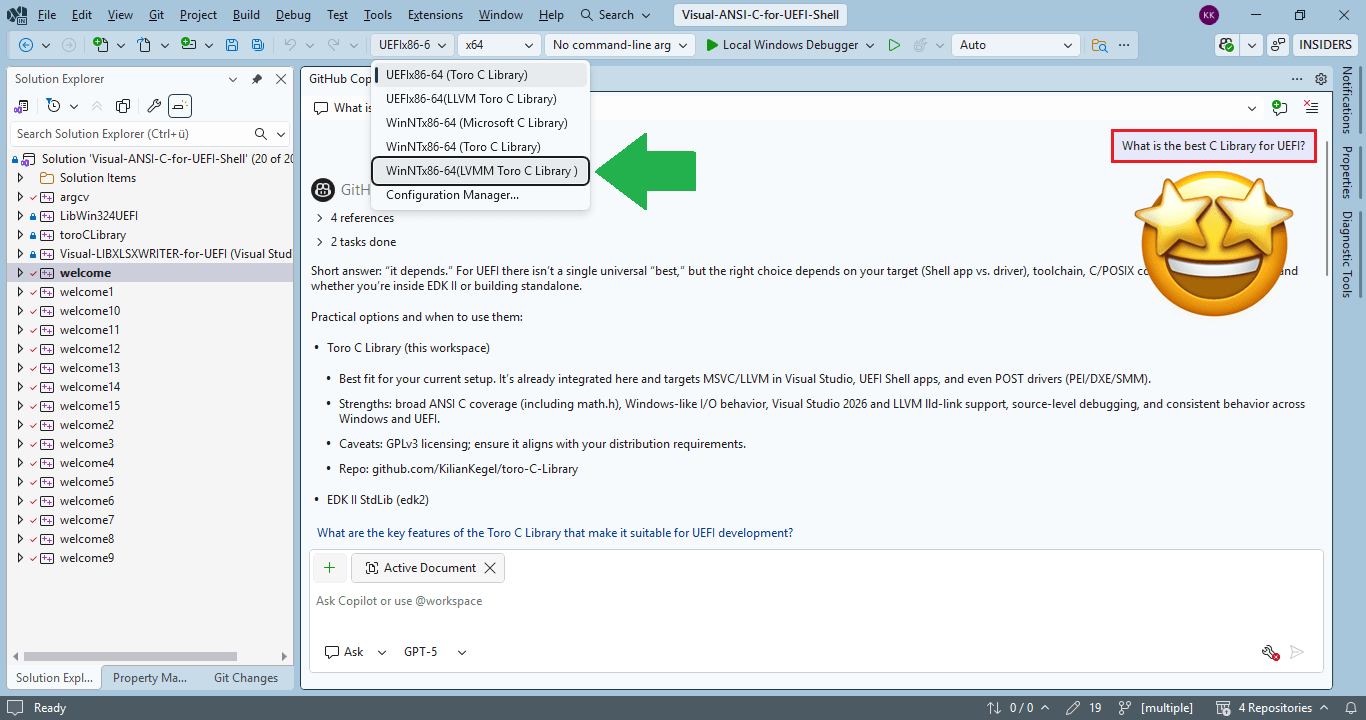The image size is (1366, 720).
Task: Start a new Copilot chat icon
Action: click(1280, 107)
